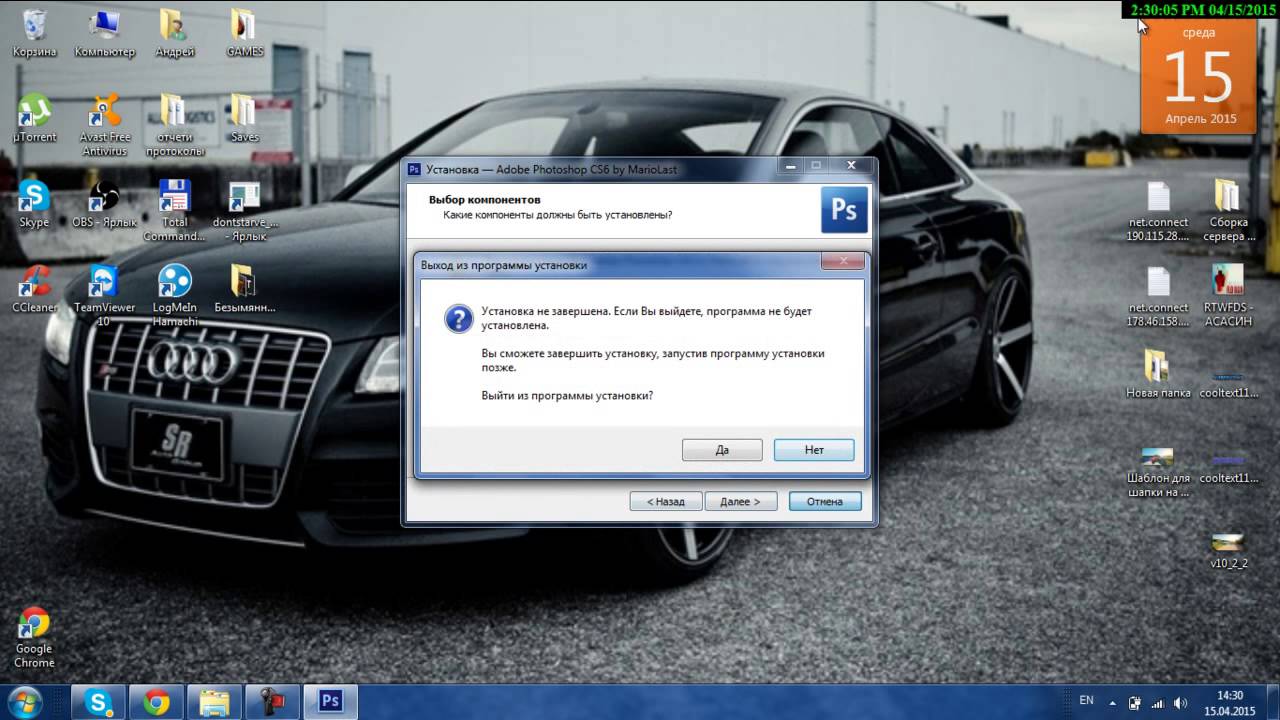1280x720 pixels.
Task: Select the Skype desktop shortcut
Action: coord(34,204)
